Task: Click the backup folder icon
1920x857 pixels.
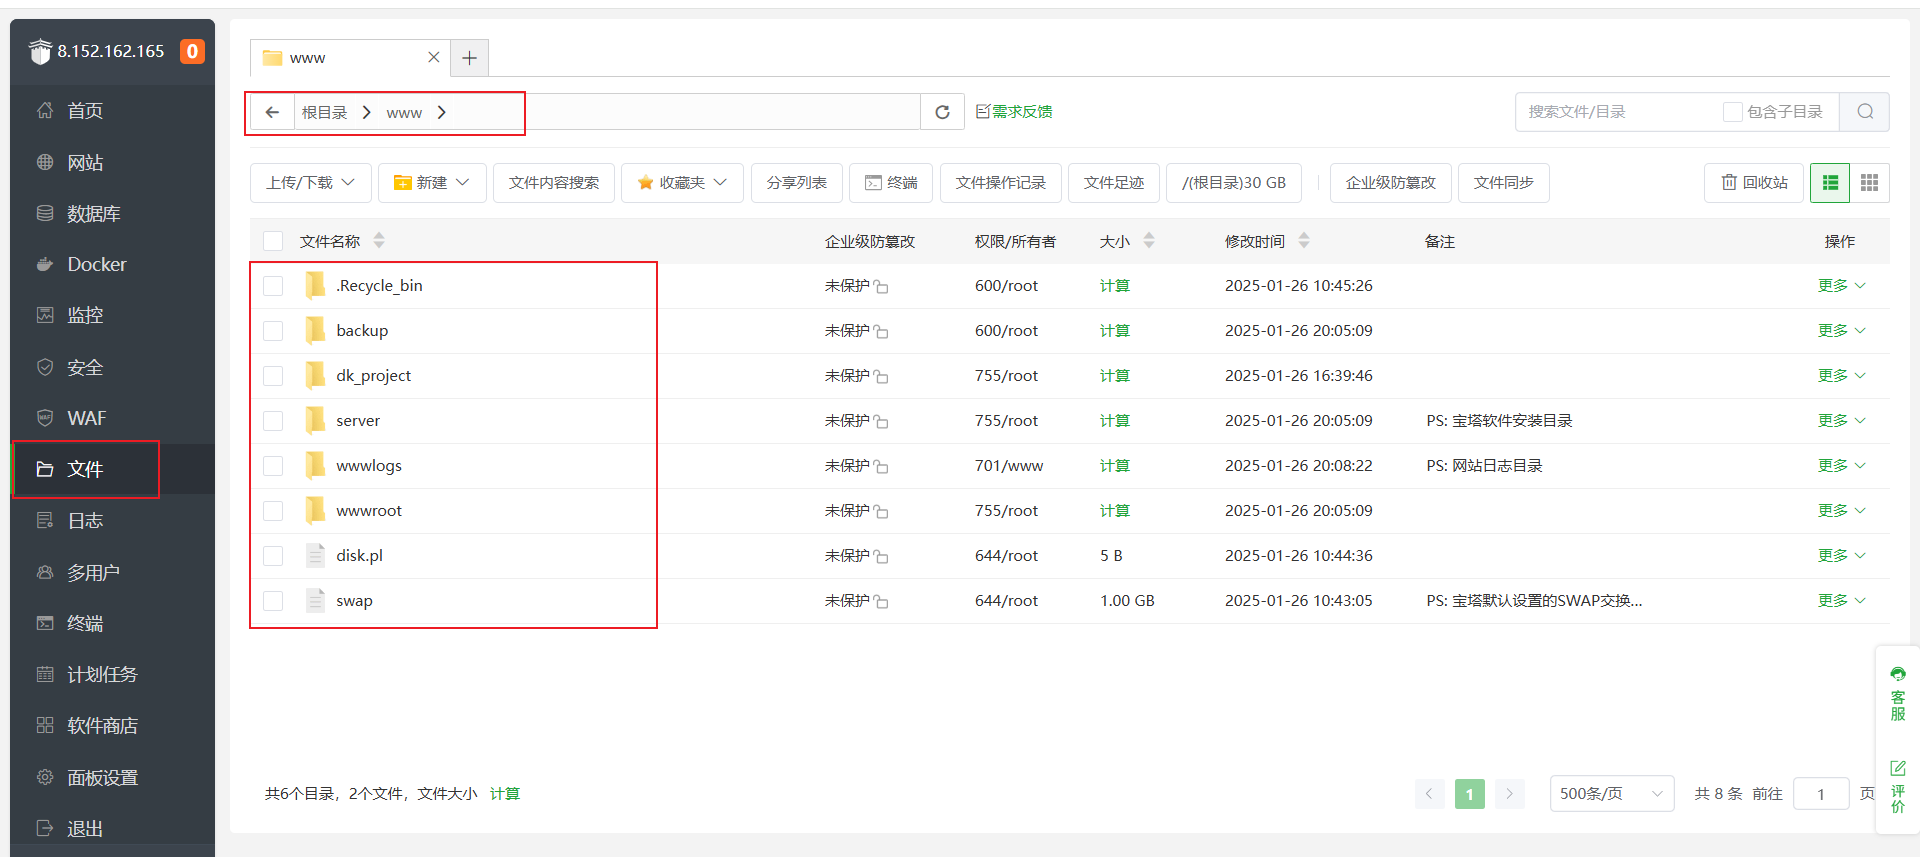Action: 315,331
